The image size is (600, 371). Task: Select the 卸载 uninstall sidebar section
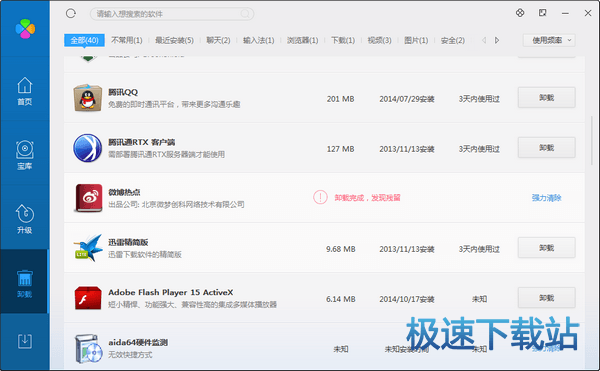point(24,283)
